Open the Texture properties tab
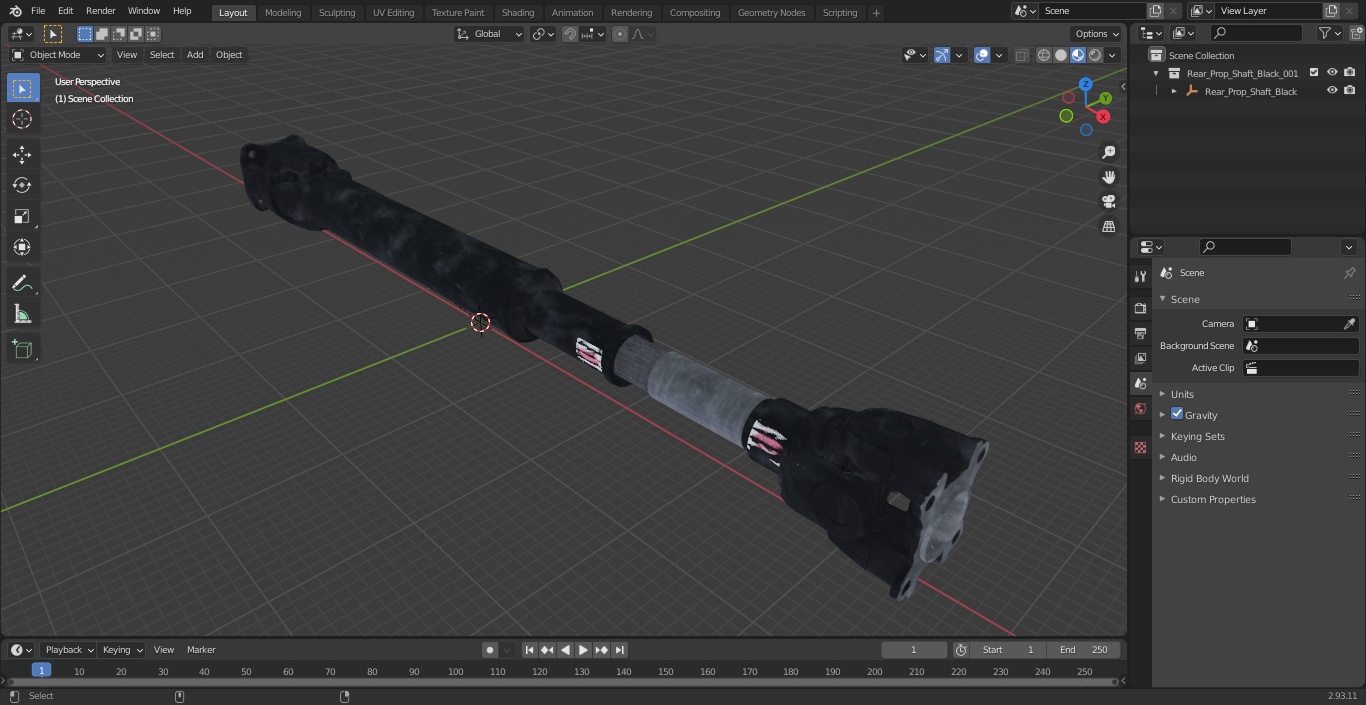 (1140, 448)
